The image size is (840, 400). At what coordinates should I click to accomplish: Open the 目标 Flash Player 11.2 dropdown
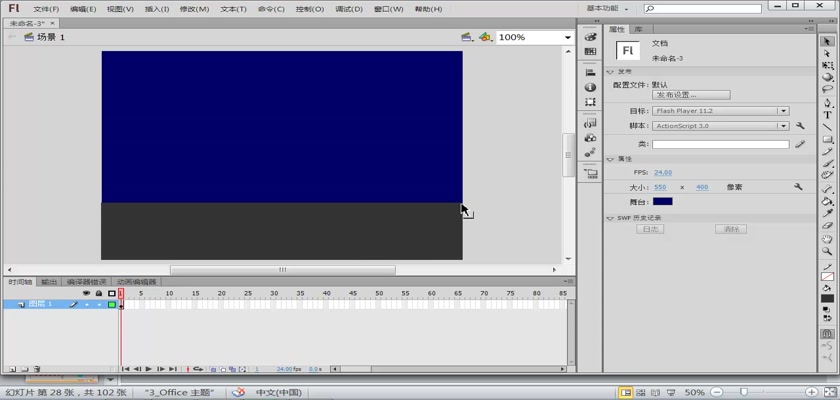[720, 111]
